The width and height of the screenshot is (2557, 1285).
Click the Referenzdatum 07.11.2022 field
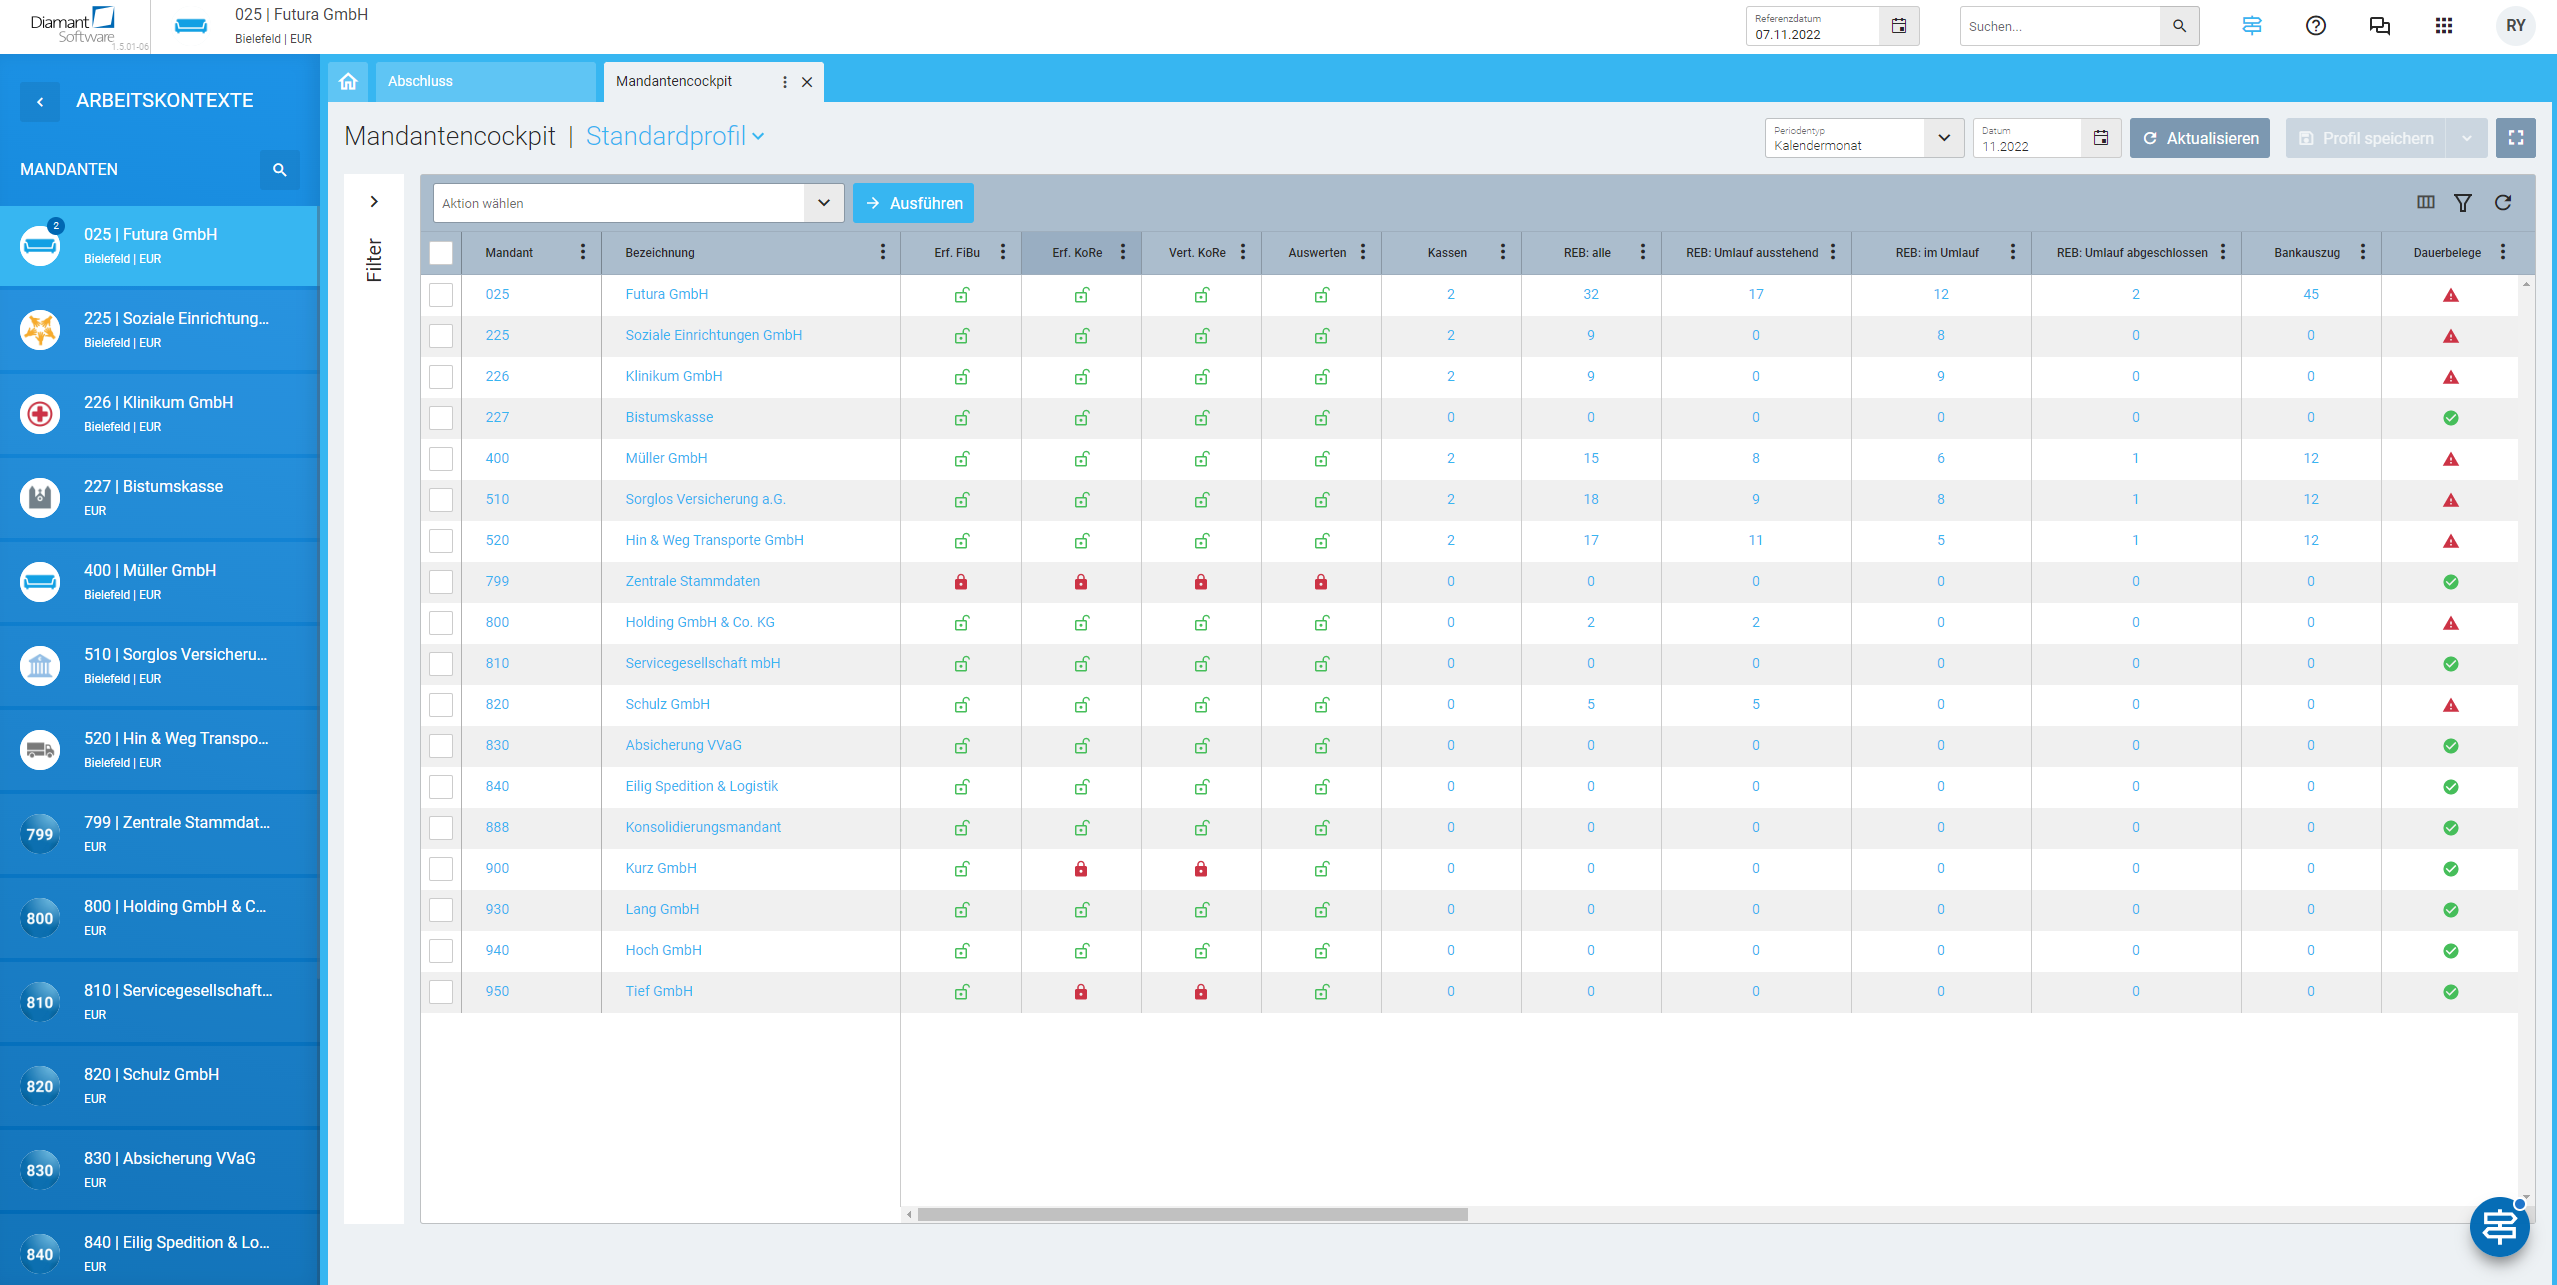pos(1813,26)
